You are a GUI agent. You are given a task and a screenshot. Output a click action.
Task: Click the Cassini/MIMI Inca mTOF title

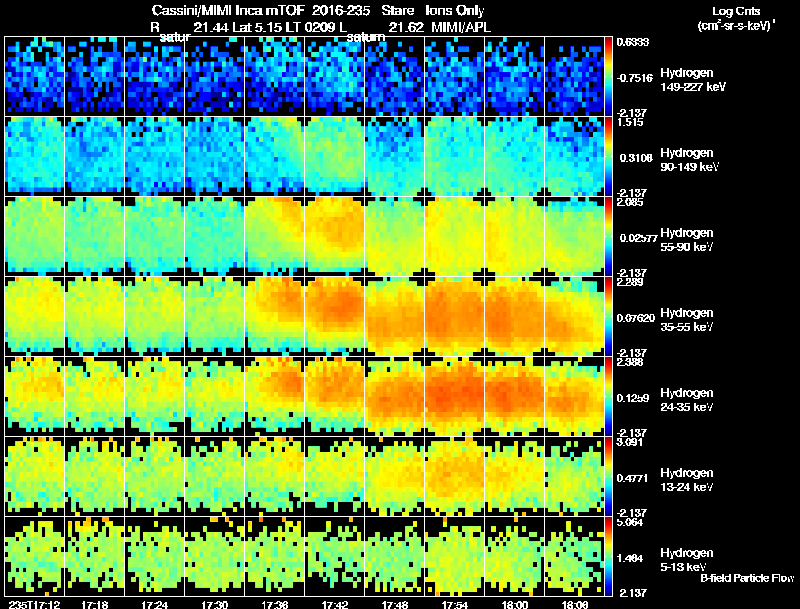pyautogui.click(x=228, y=11)
